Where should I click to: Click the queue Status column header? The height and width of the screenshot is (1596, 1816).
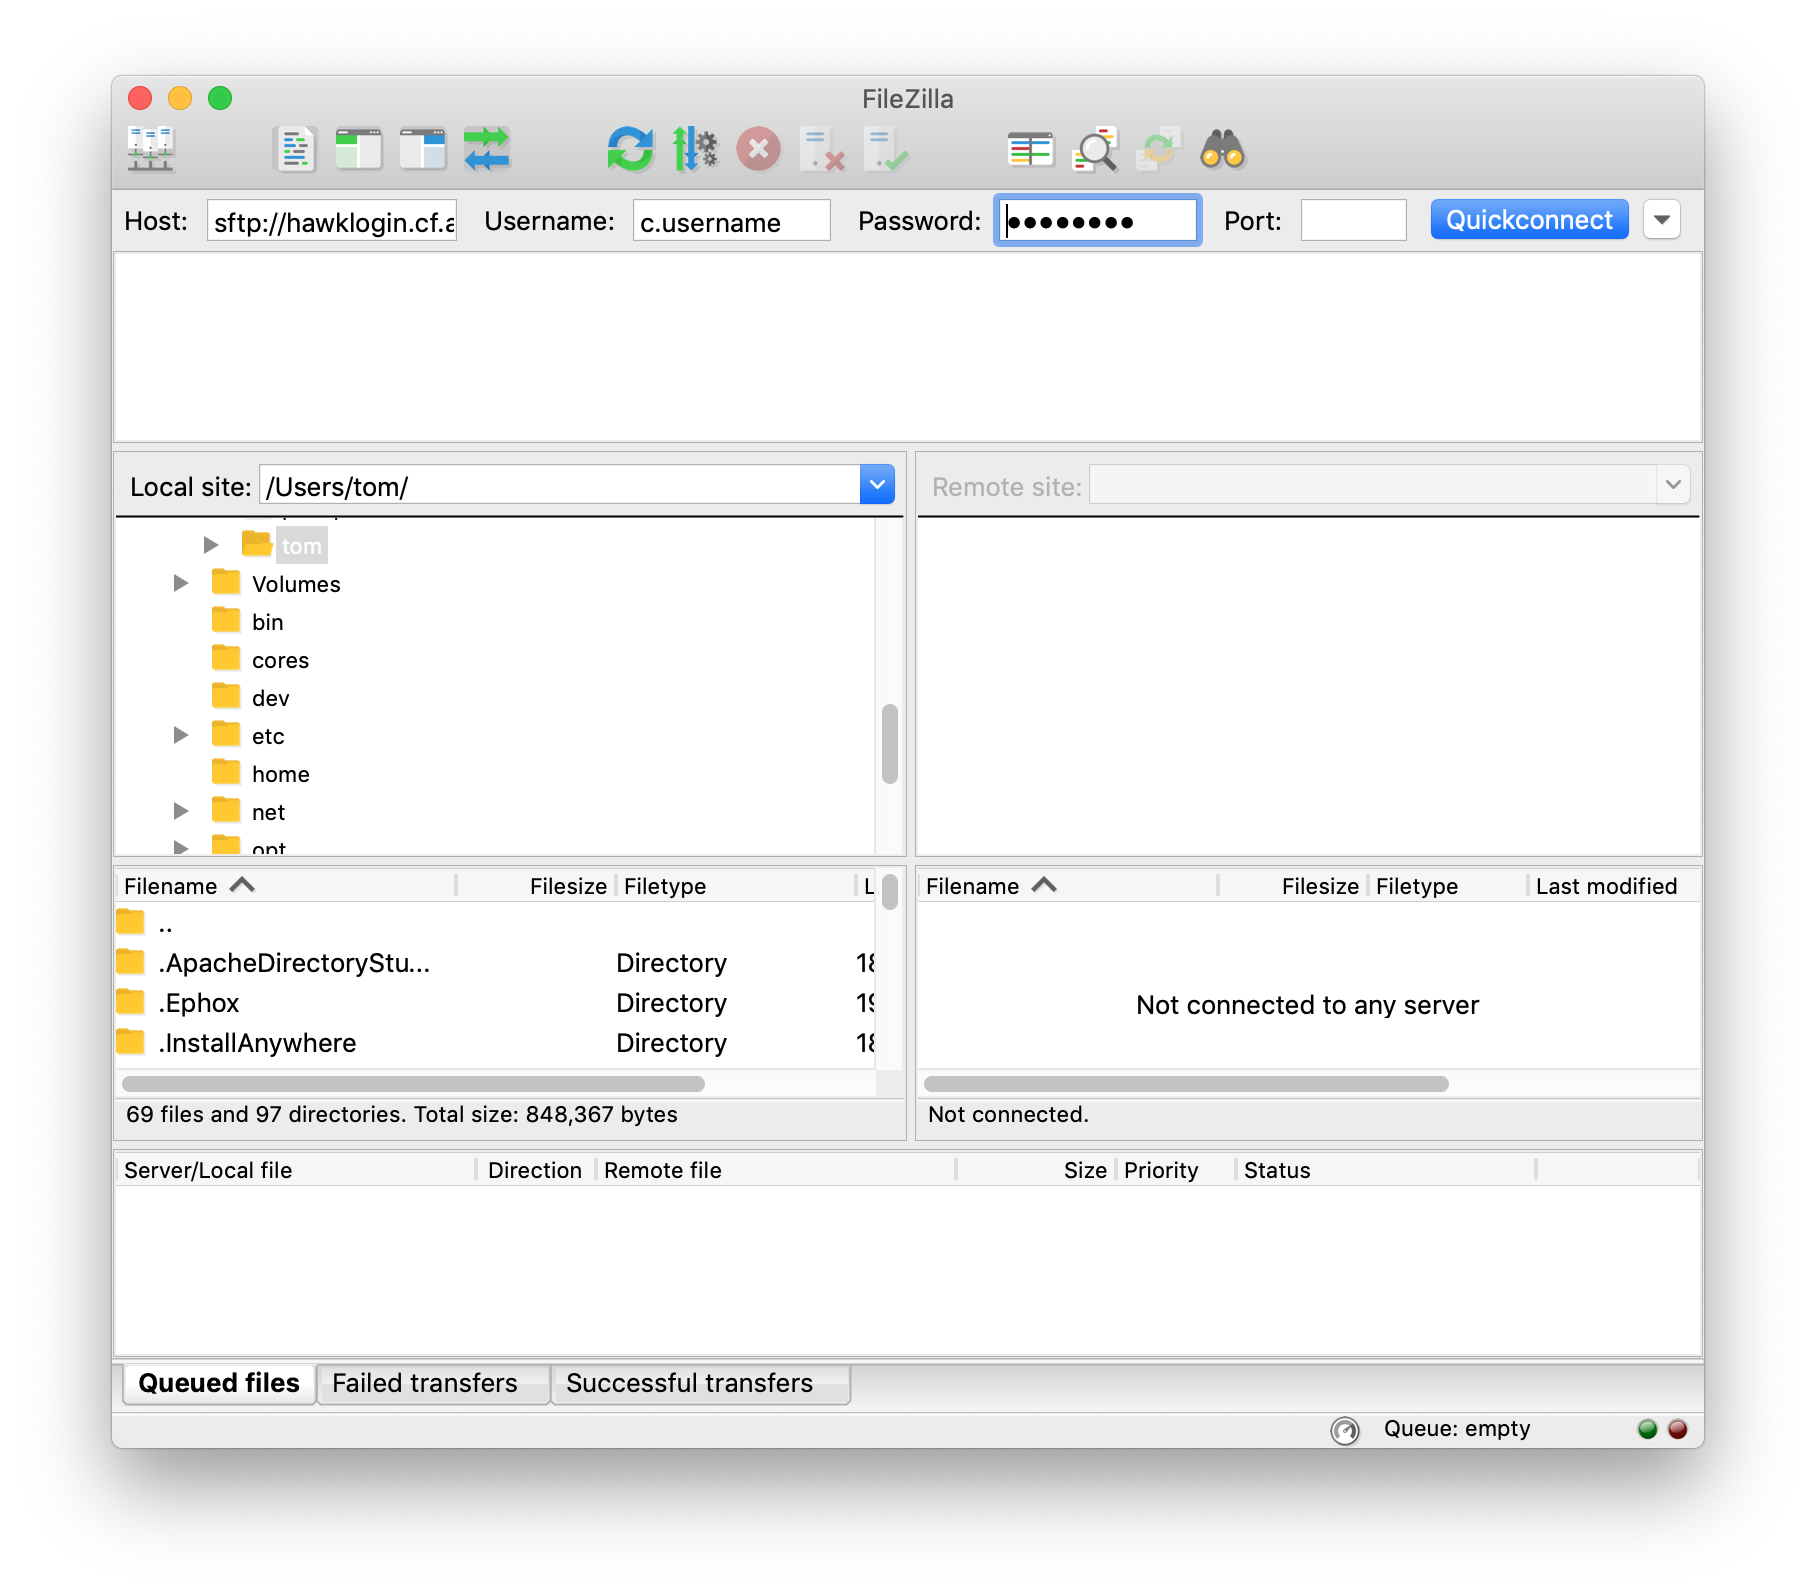coord(1385,1170)
